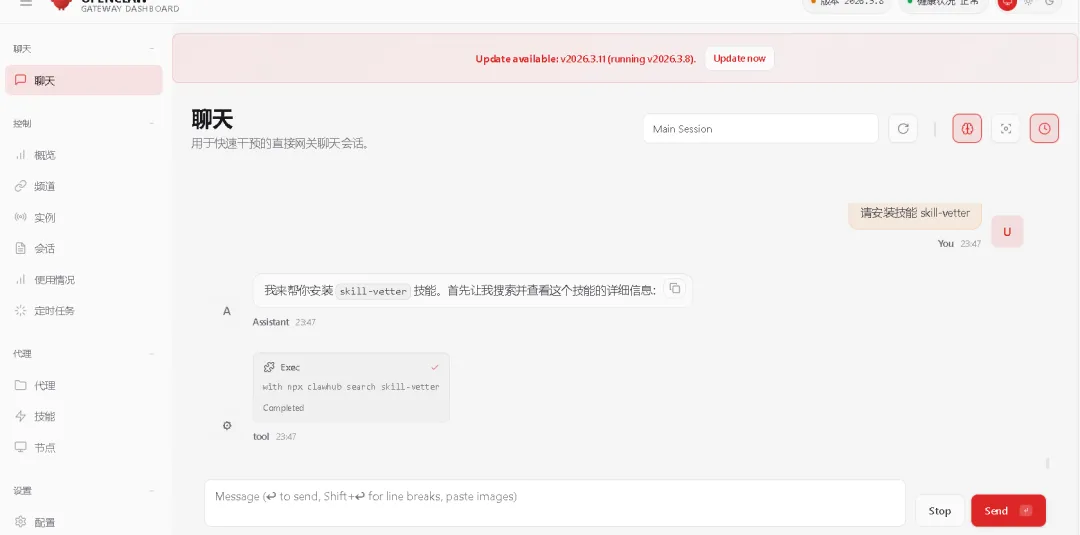Click the lightning icon beside 技能
This screenshot has width=1080, height=535.
pos(21,416)
